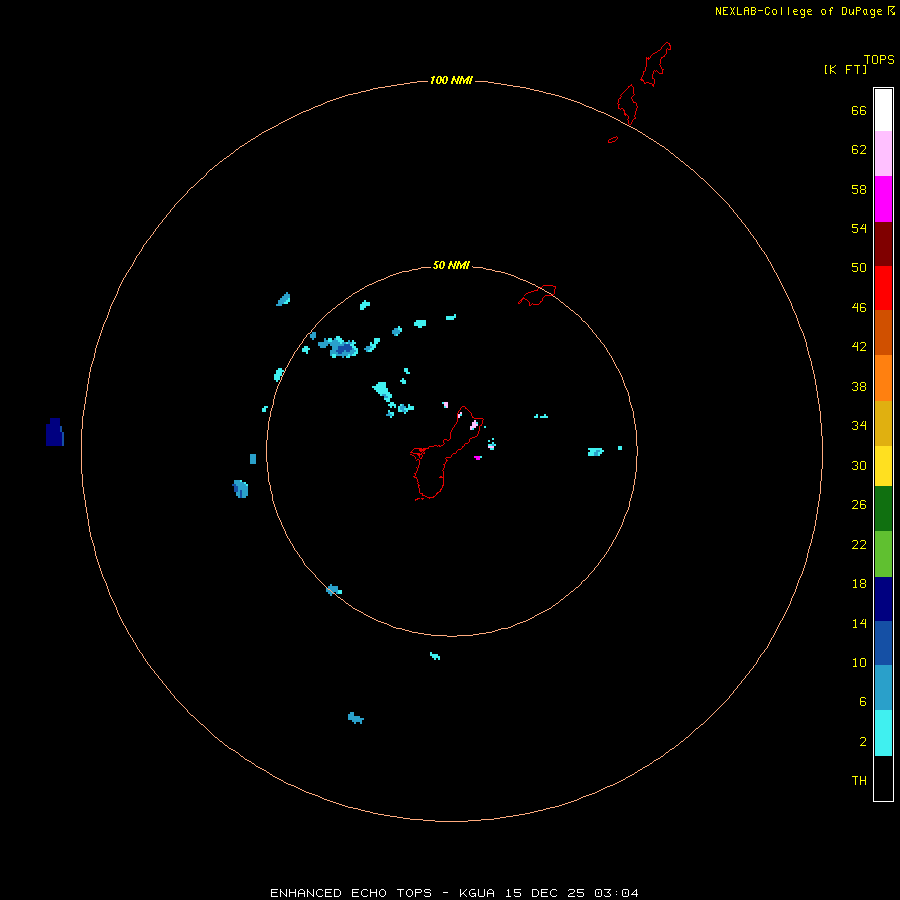The height and width of the screenshot is (900, 900).
Task: Click the gold legend swatch
Action: [883, 424]
